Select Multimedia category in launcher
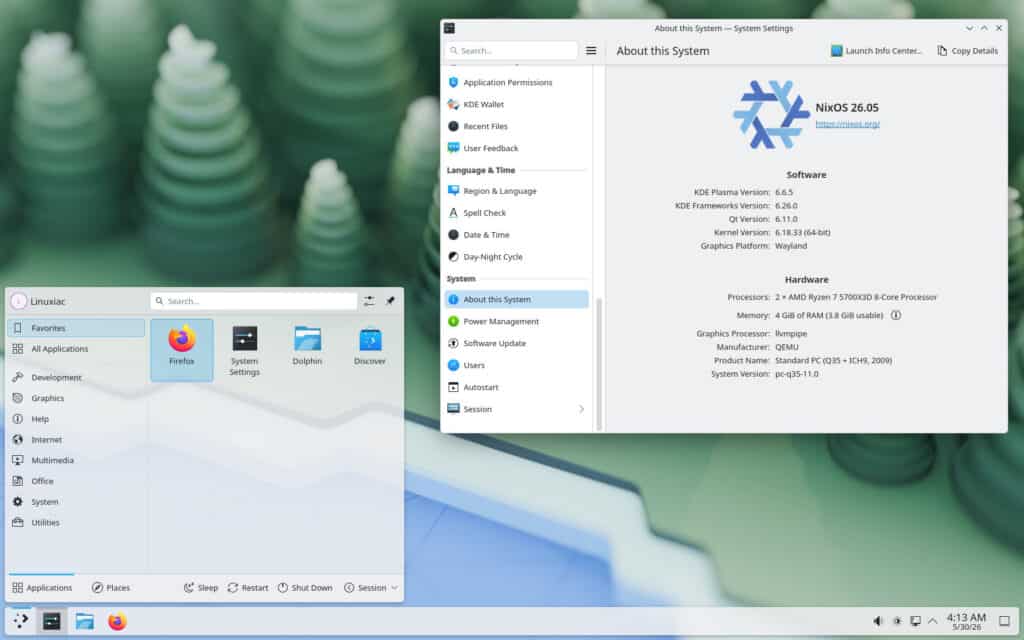1024x640 pixels. click(76, 460)
